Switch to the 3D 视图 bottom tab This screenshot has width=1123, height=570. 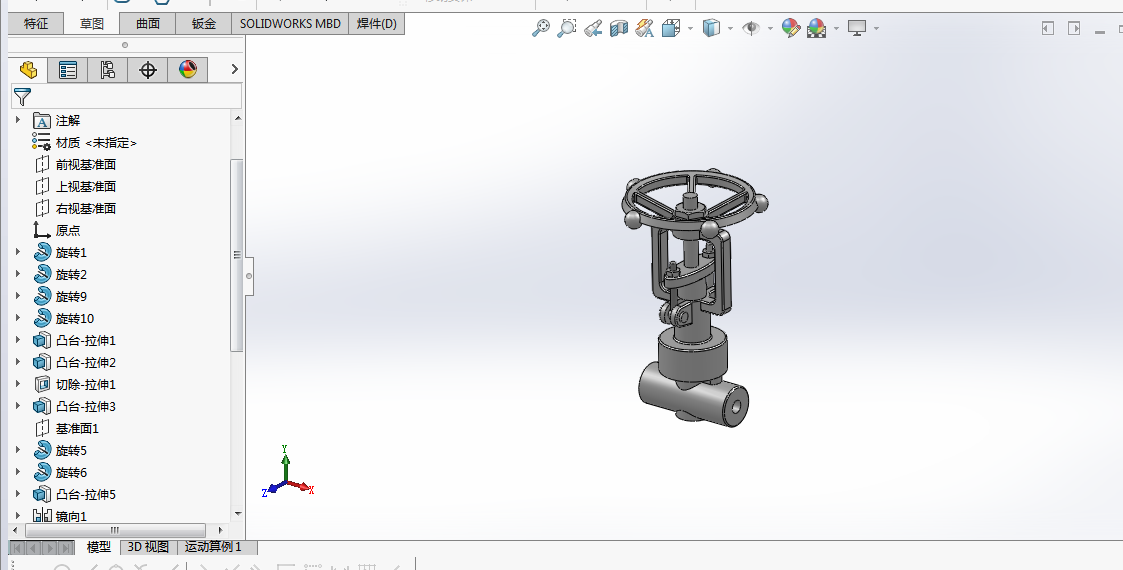pyautogui.click(x=148, y=547)
